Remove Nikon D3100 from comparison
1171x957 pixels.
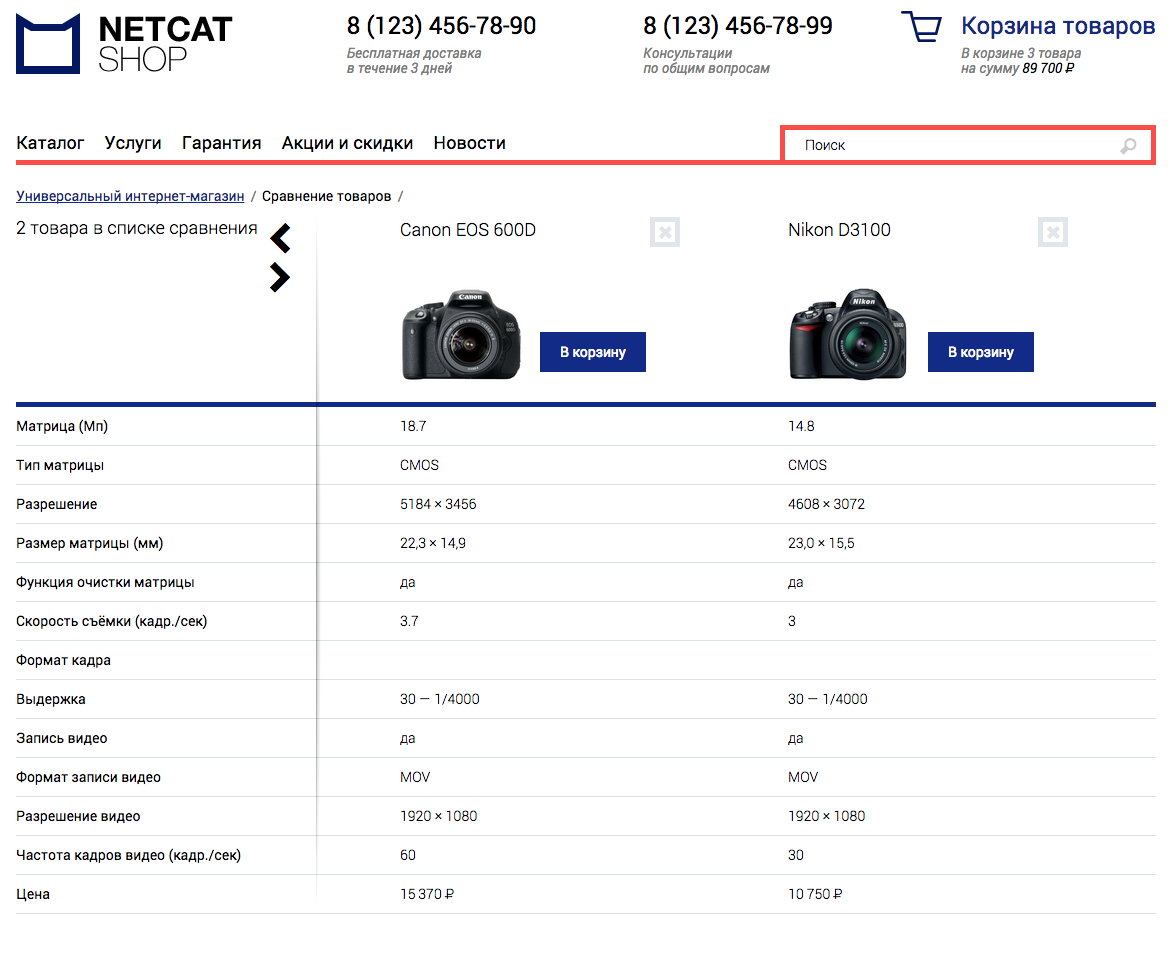pos(1053,232)
